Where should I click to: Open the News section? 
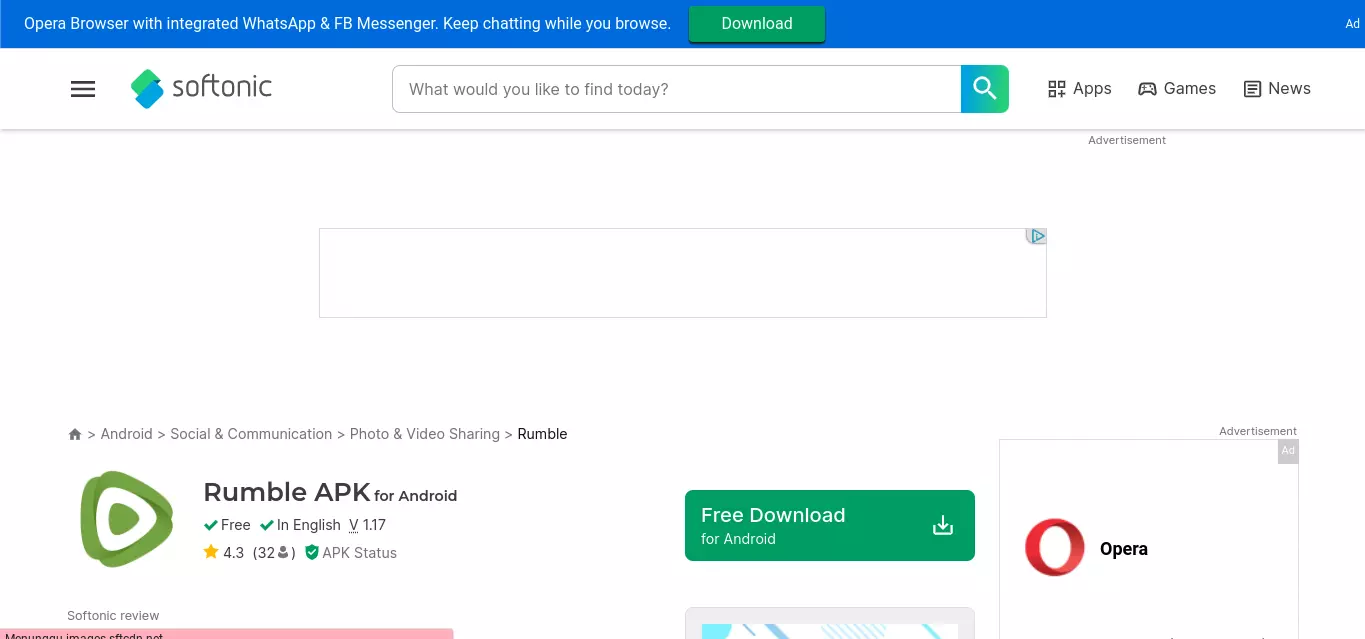click(1277, 89)
